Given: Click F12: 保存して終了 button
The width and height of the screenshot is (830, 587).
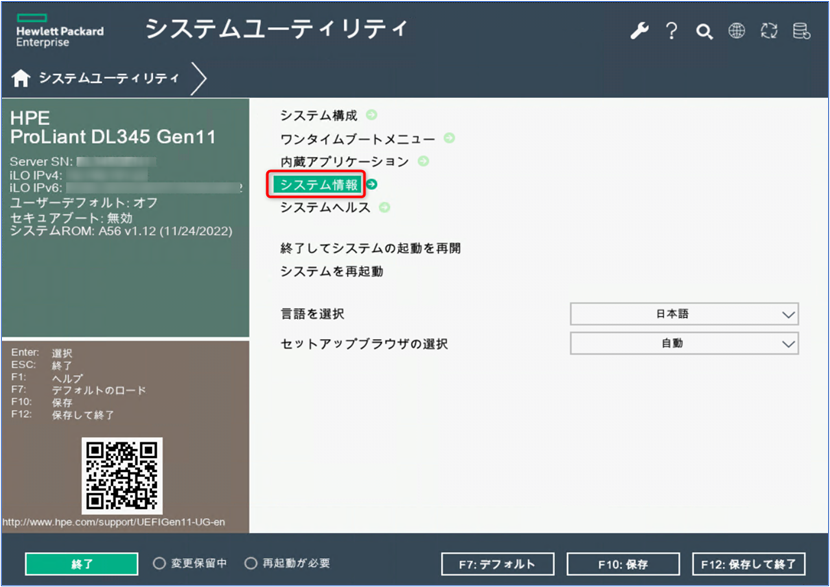Looking at the screenshot, I should click(x=748, y=564).
